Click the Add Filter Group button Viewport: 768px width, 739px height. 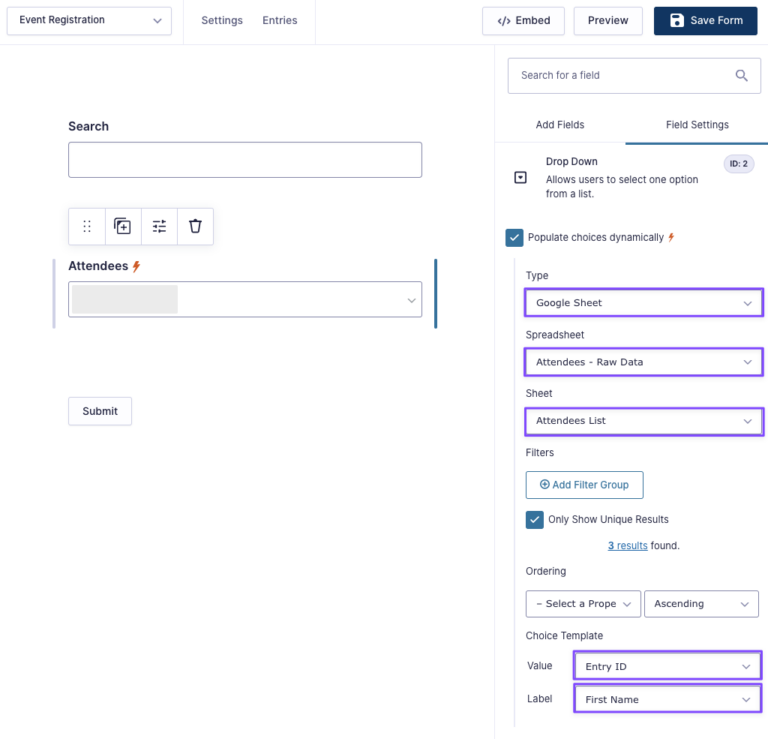(x=584, y=485)
